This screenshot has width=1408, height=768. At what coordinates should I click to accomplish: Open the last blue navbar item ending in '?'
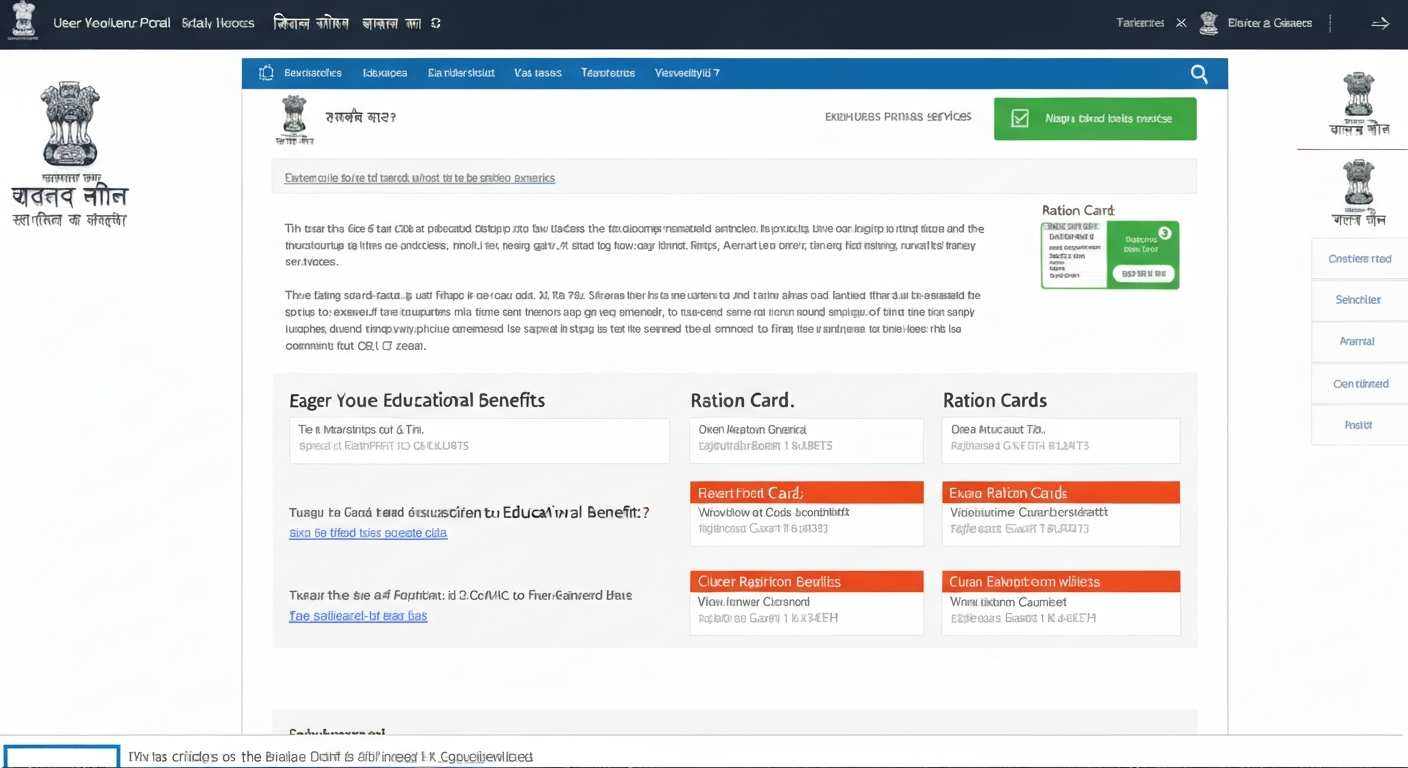(x=687, y=73)
